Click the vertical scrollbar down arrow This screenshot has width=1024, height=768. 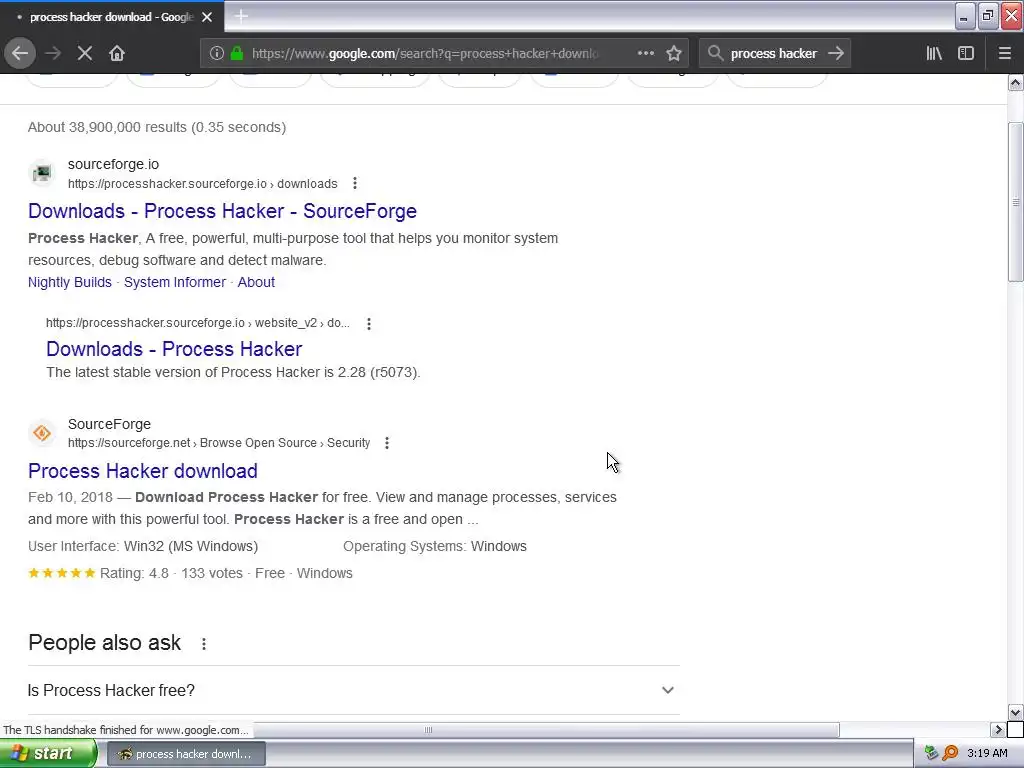point(1015,712)
